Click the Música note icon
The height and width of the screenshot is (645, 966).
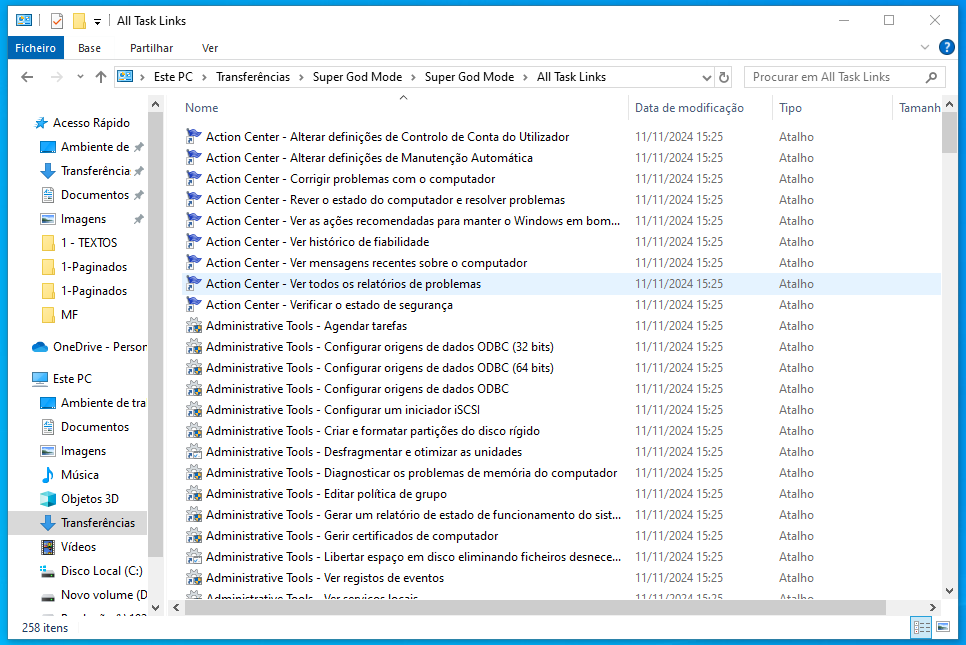(47, 474)
